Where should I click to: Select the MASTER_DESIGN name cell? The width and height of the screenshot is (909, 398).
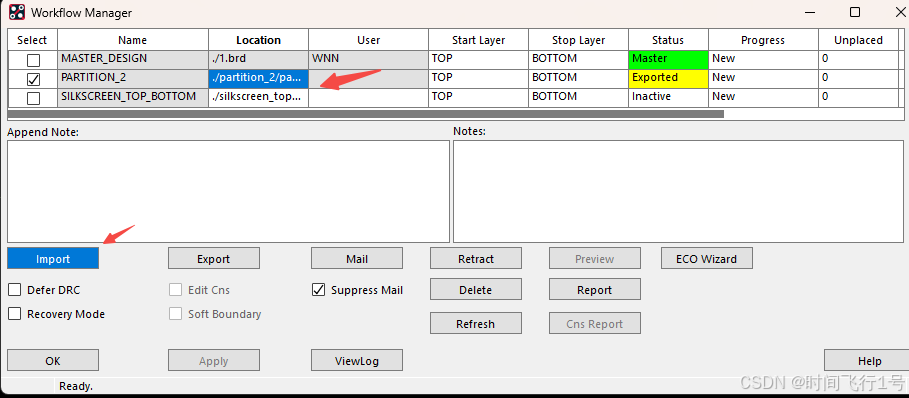coord(133,60)
